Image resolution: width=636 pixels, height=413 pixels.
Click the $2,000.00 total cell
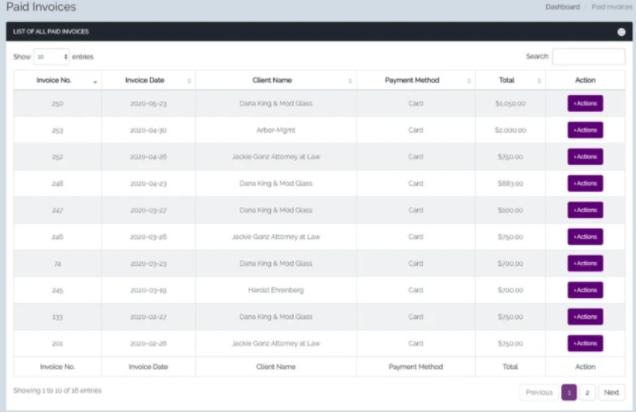[x=510, y=130]
